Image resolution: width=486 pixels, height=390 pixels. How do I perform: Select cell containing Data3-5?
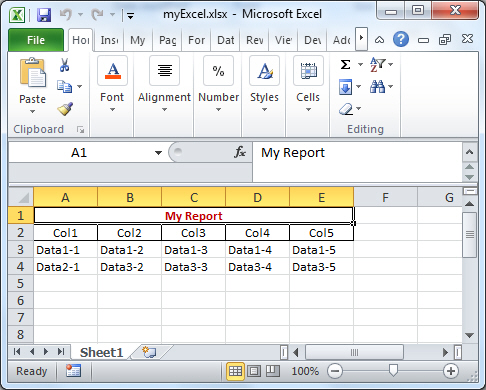pyautogui.click(x=321, y=267)
